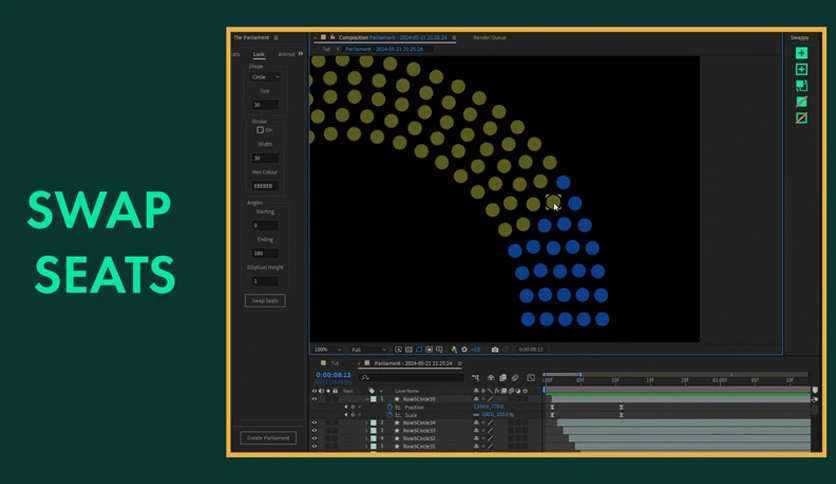Hide the Row5Circle31 layer via eye icon

315,447
